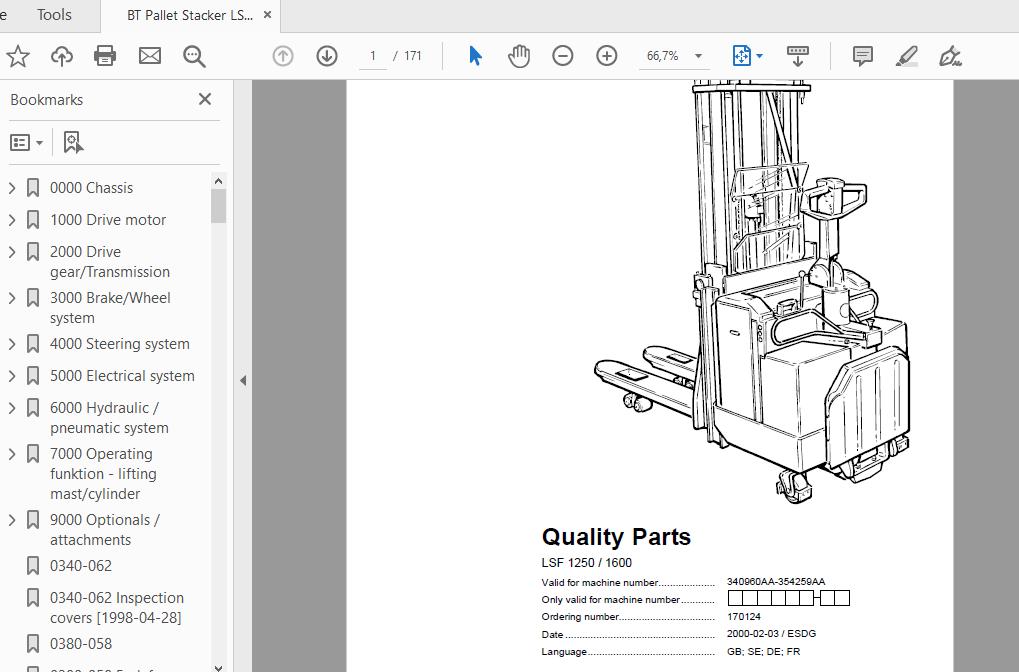The height and width of the screenshot is (672, 1019).
Task: Open the 1000 Drive motor bookmark
Action: click(x=108, y=220)
